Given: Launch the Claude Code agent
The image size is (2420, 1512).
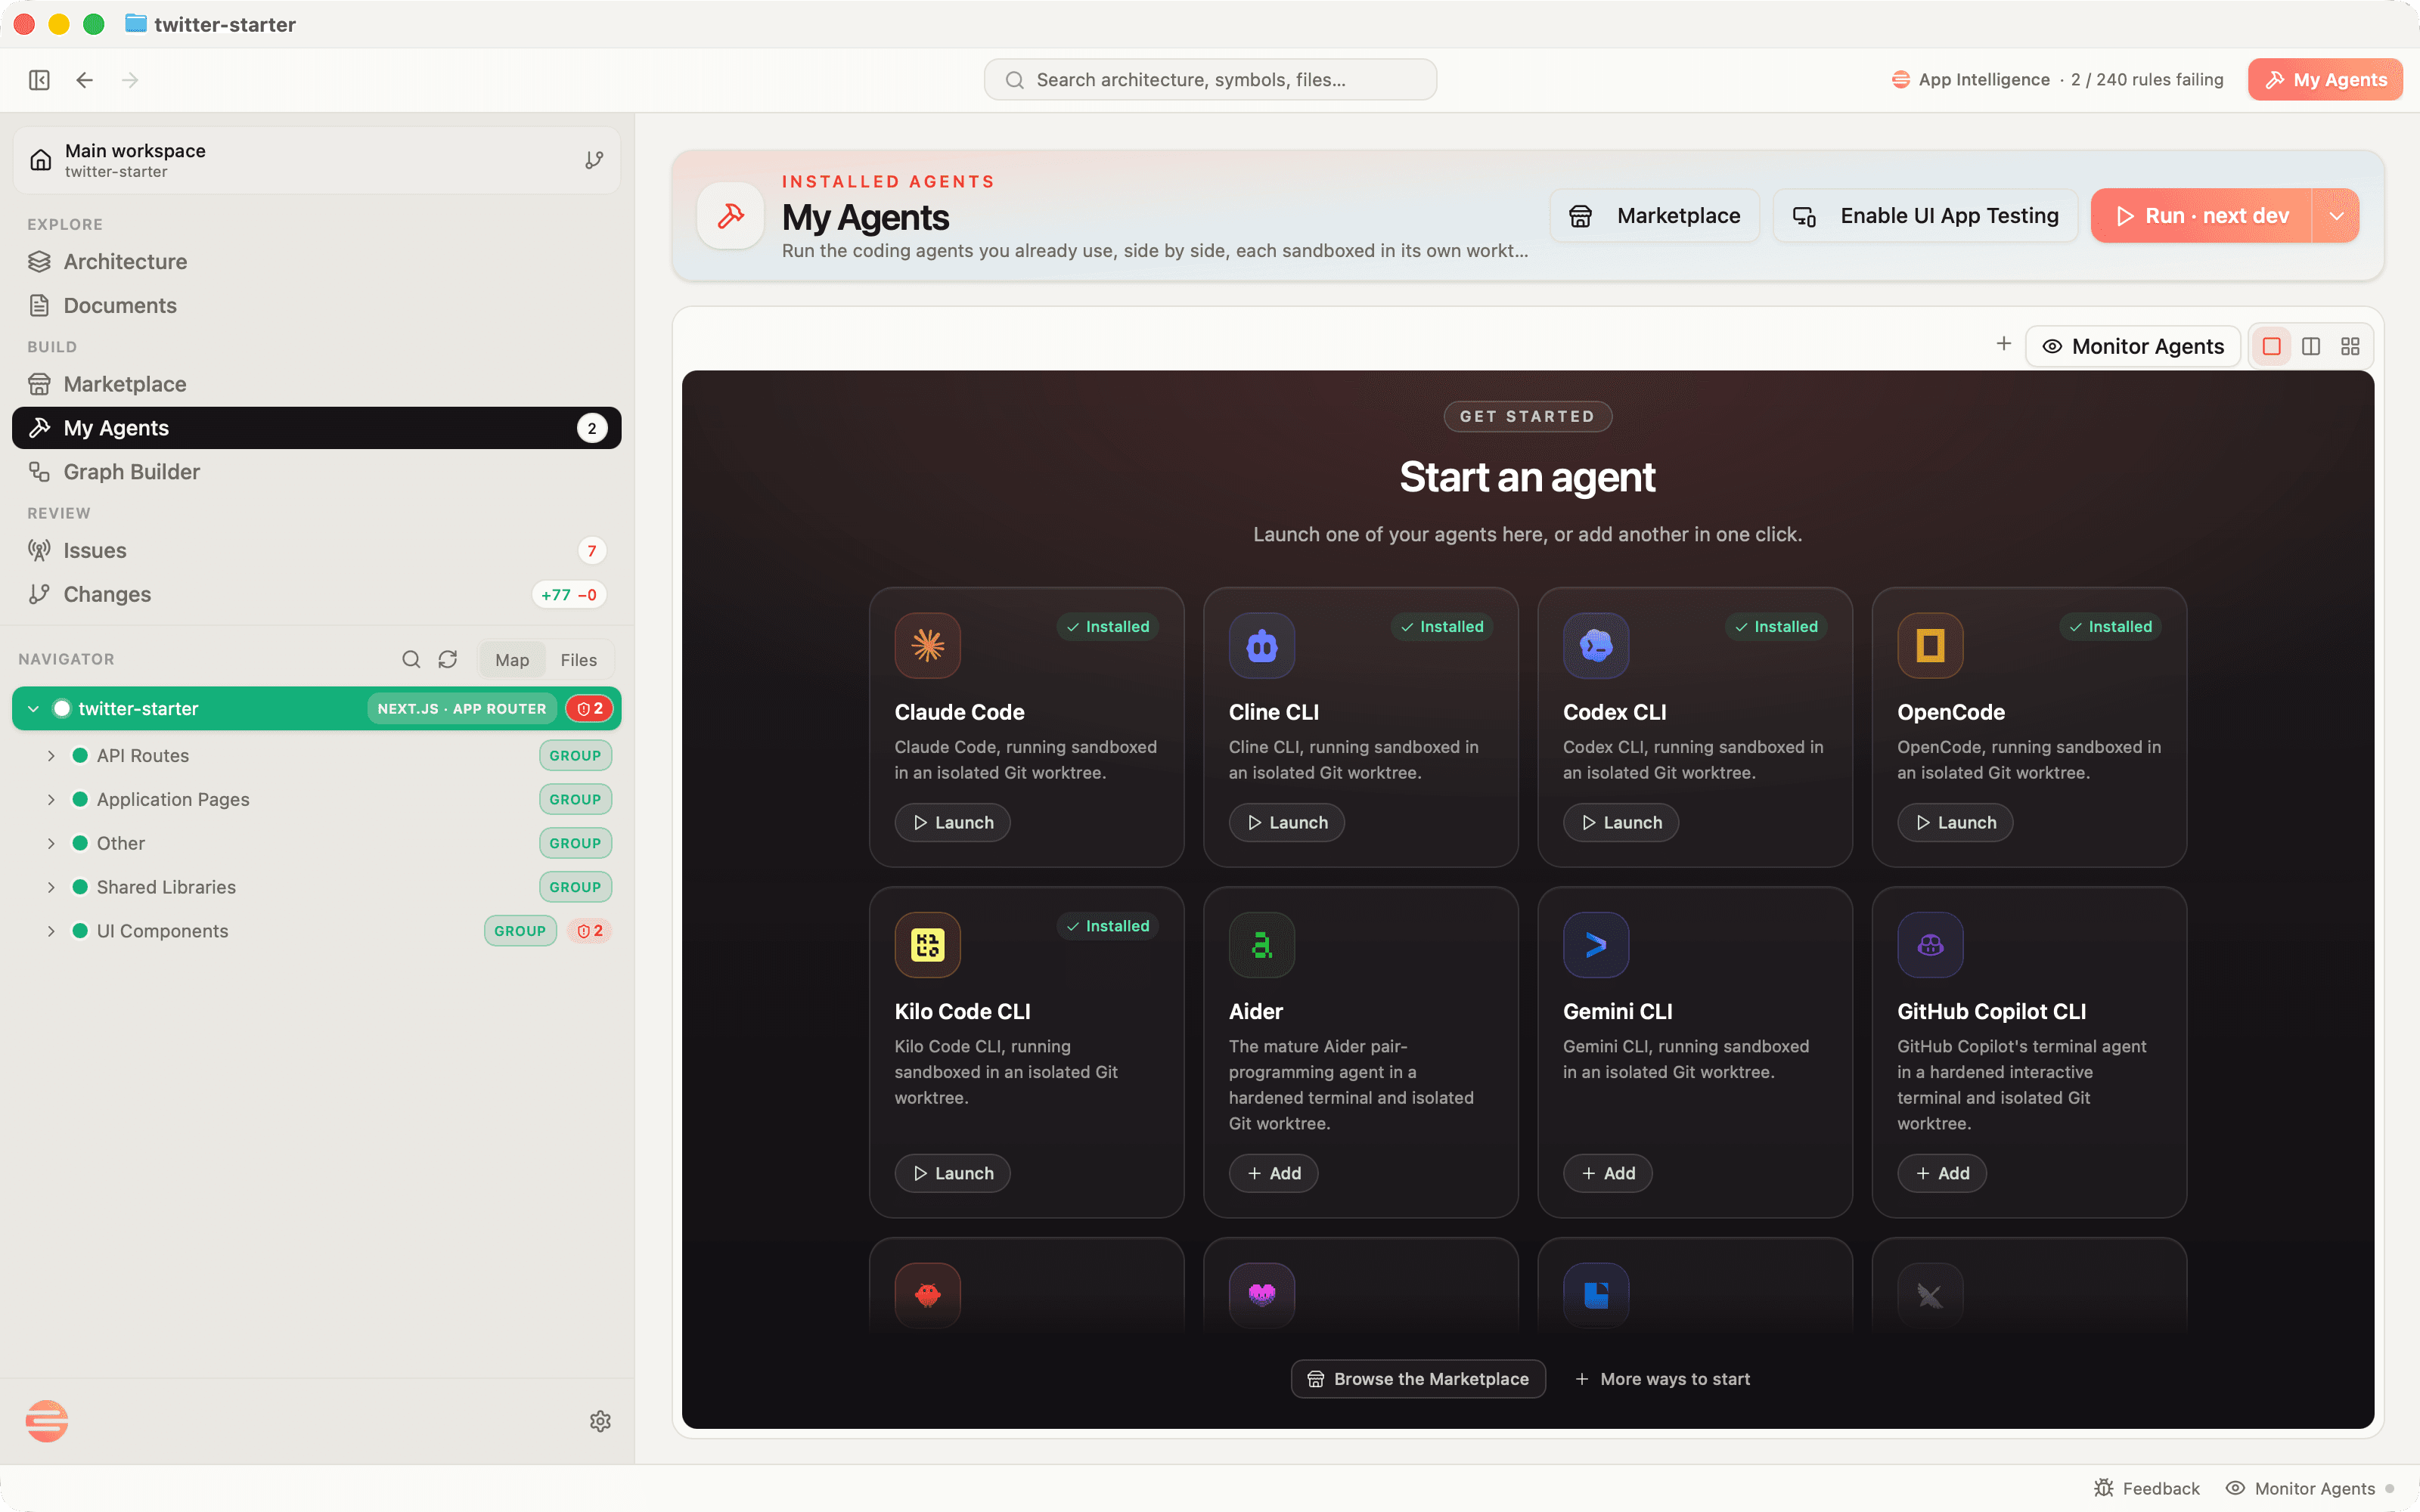Looking at the screenshot, I should coord(952,823).
